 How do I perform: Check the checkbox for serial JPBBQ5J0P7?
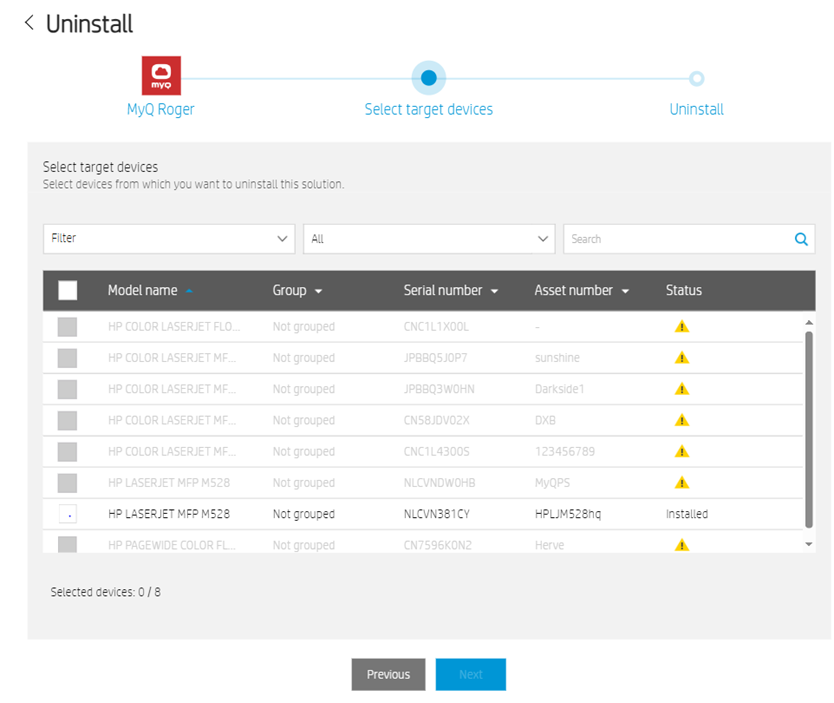pyautogui.click(x=68, y=357)
